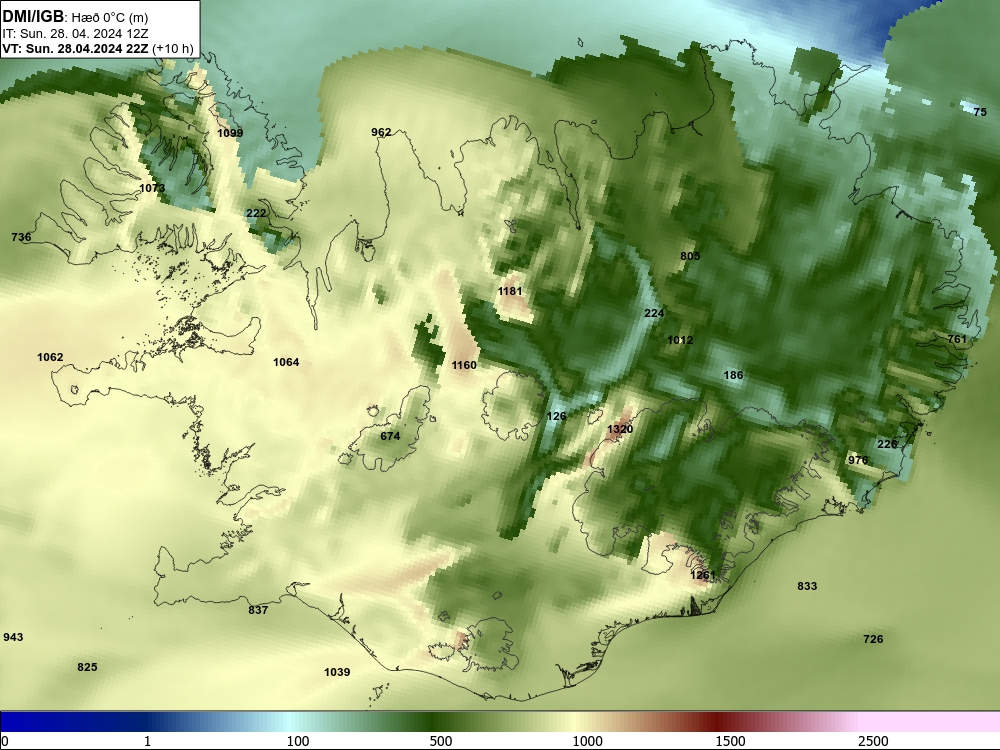
Task: Click the 1000 tick on color scale
Action: click(587, 741)
